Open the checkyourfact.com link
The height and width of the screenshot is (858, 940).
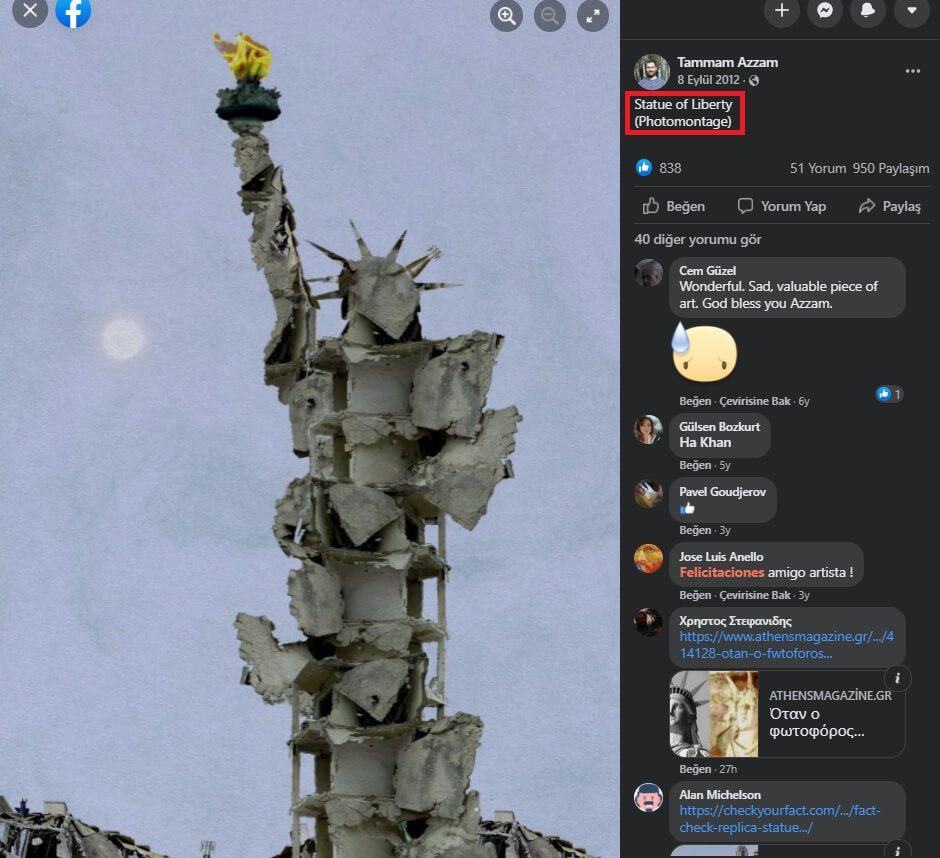[x=779, y=819]
